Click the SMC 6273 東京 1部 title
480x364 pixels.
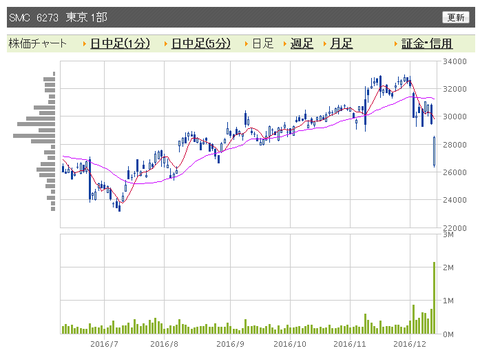58,17
